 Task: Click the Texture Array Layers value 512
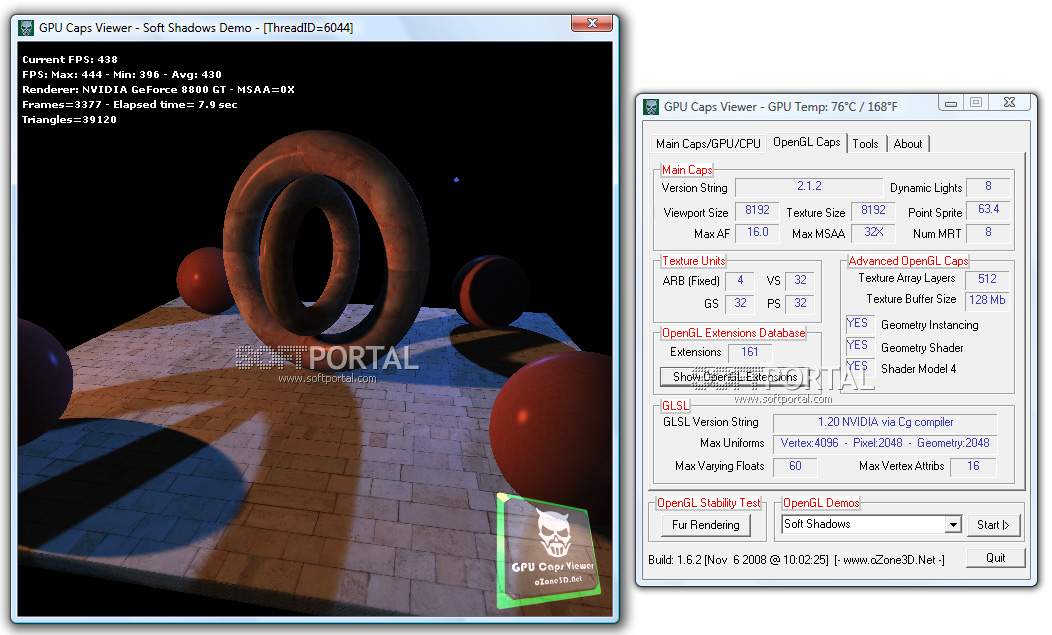pyautogui.click(x=987, y=279)
